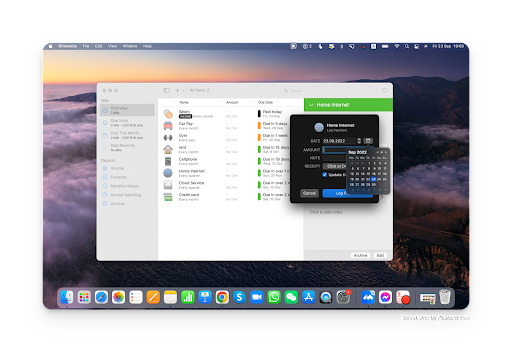Open the Help menu
The width and height of the screenshot is (512, 363).
click(147, 46)
